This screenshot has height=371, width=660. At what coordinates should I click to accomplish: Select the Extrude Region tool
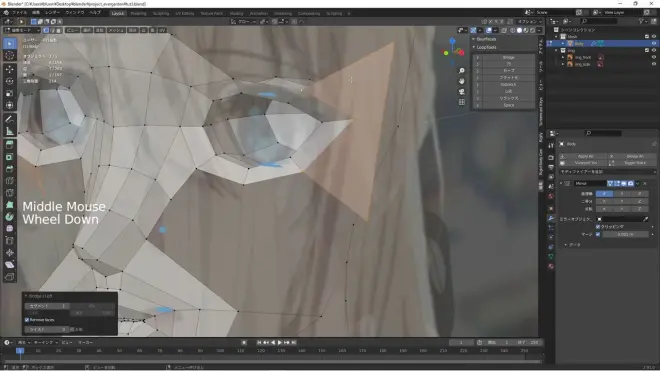coord(10,145)
